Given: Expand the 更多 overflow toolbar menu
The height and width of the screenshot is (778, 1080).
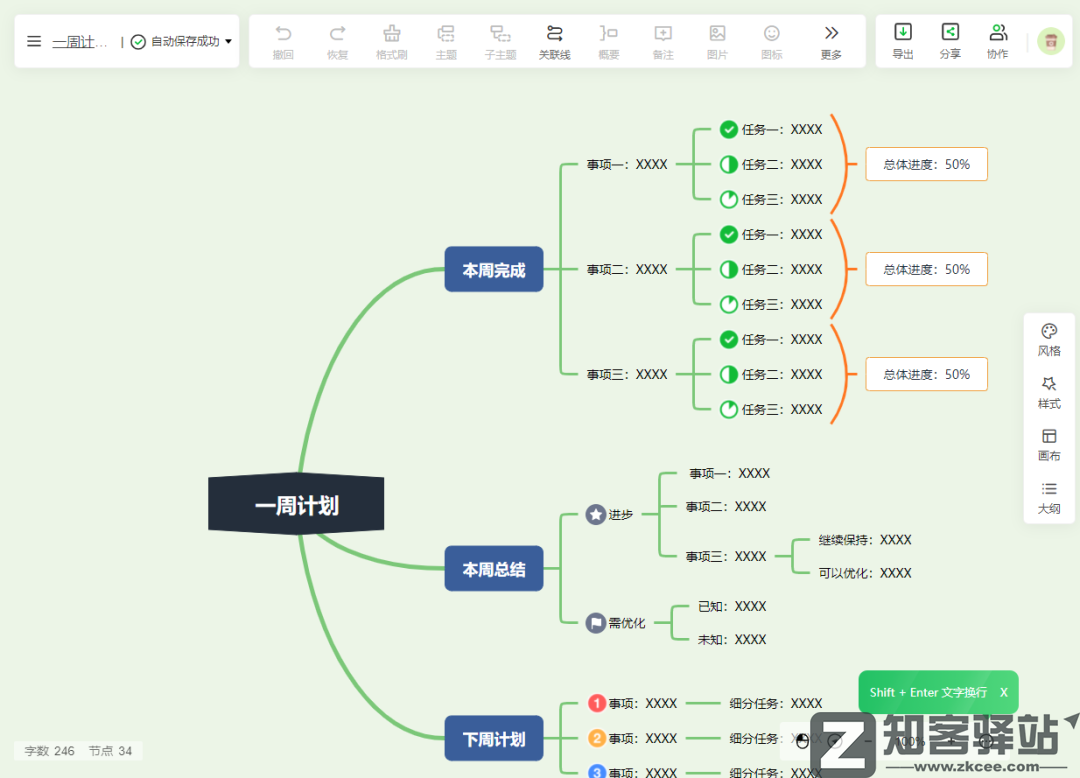Looking at the screenshot, I should 830,41.
